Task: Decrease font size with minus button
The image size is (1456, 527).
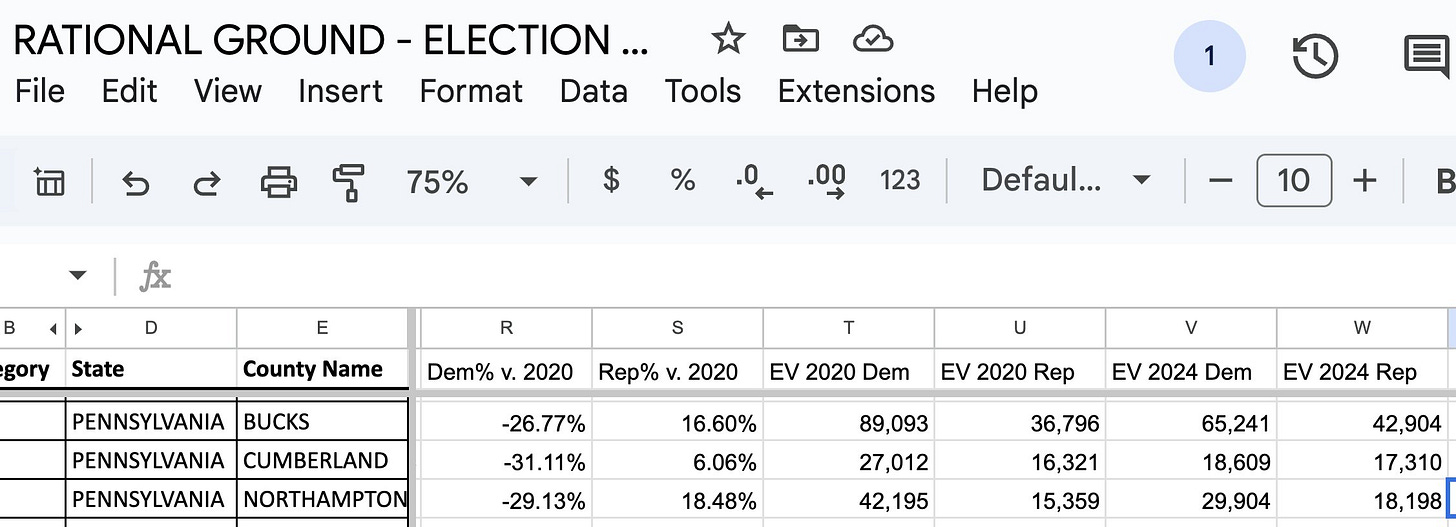Action: point(1220,180)
